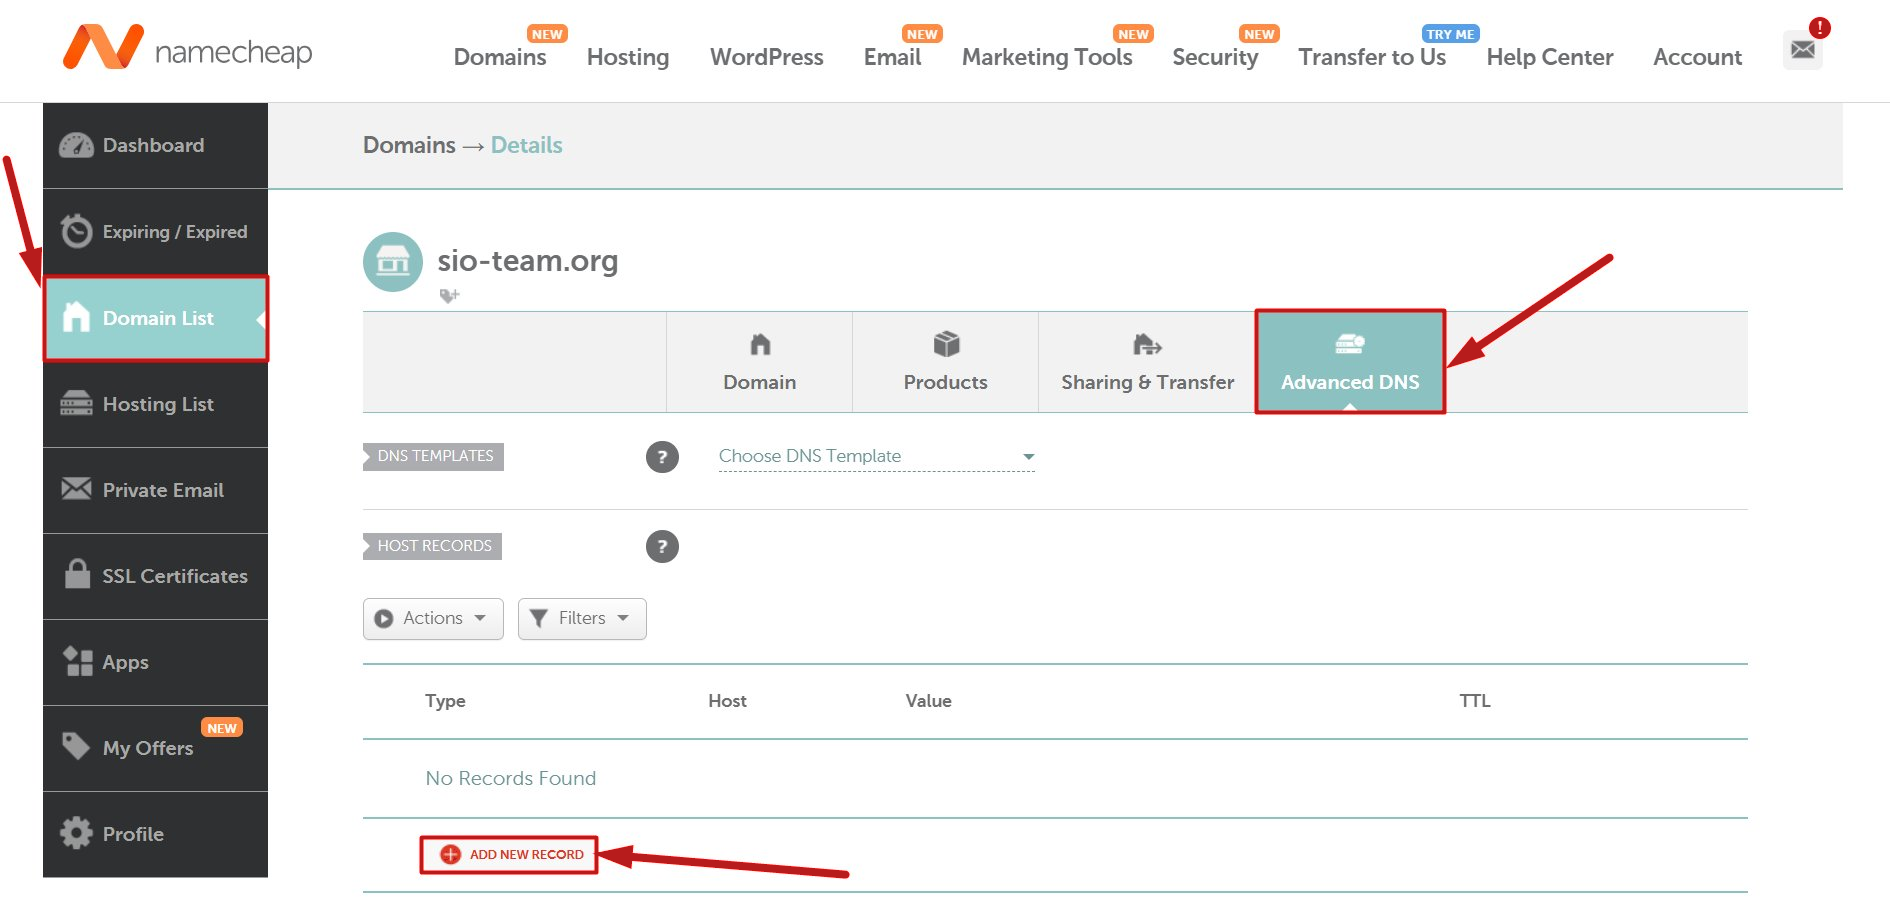
Task: Open the Email top menu
Action: point(893,57)
